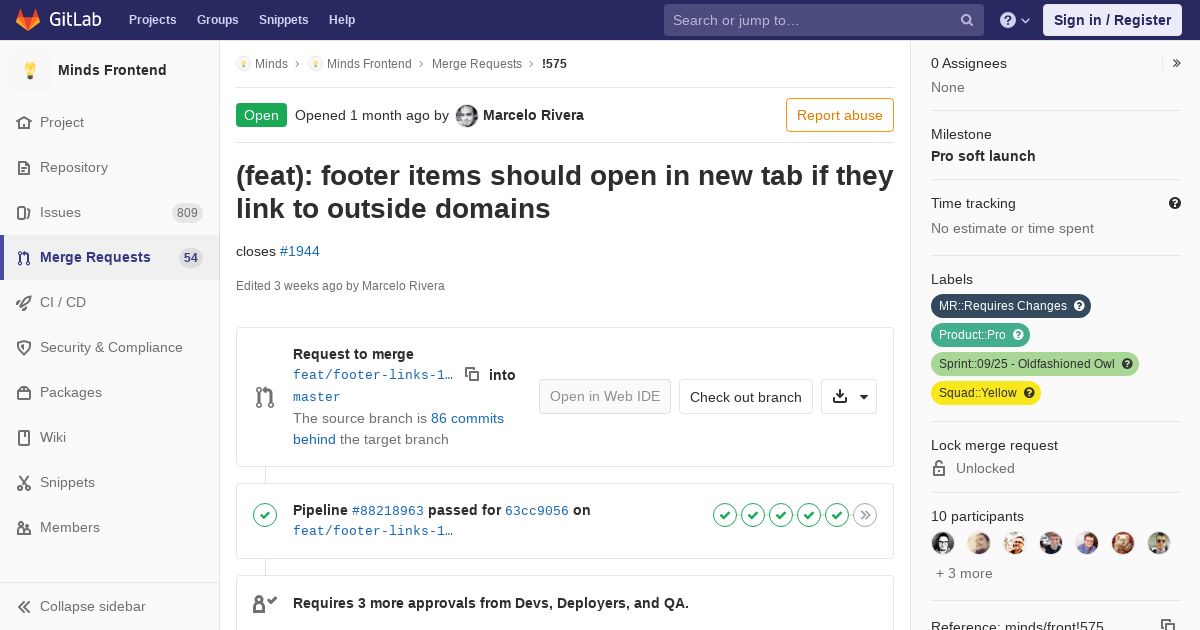Open Help in the top bar
Viewport: 1200px width, 630px height.
click(x=342, y=20)
